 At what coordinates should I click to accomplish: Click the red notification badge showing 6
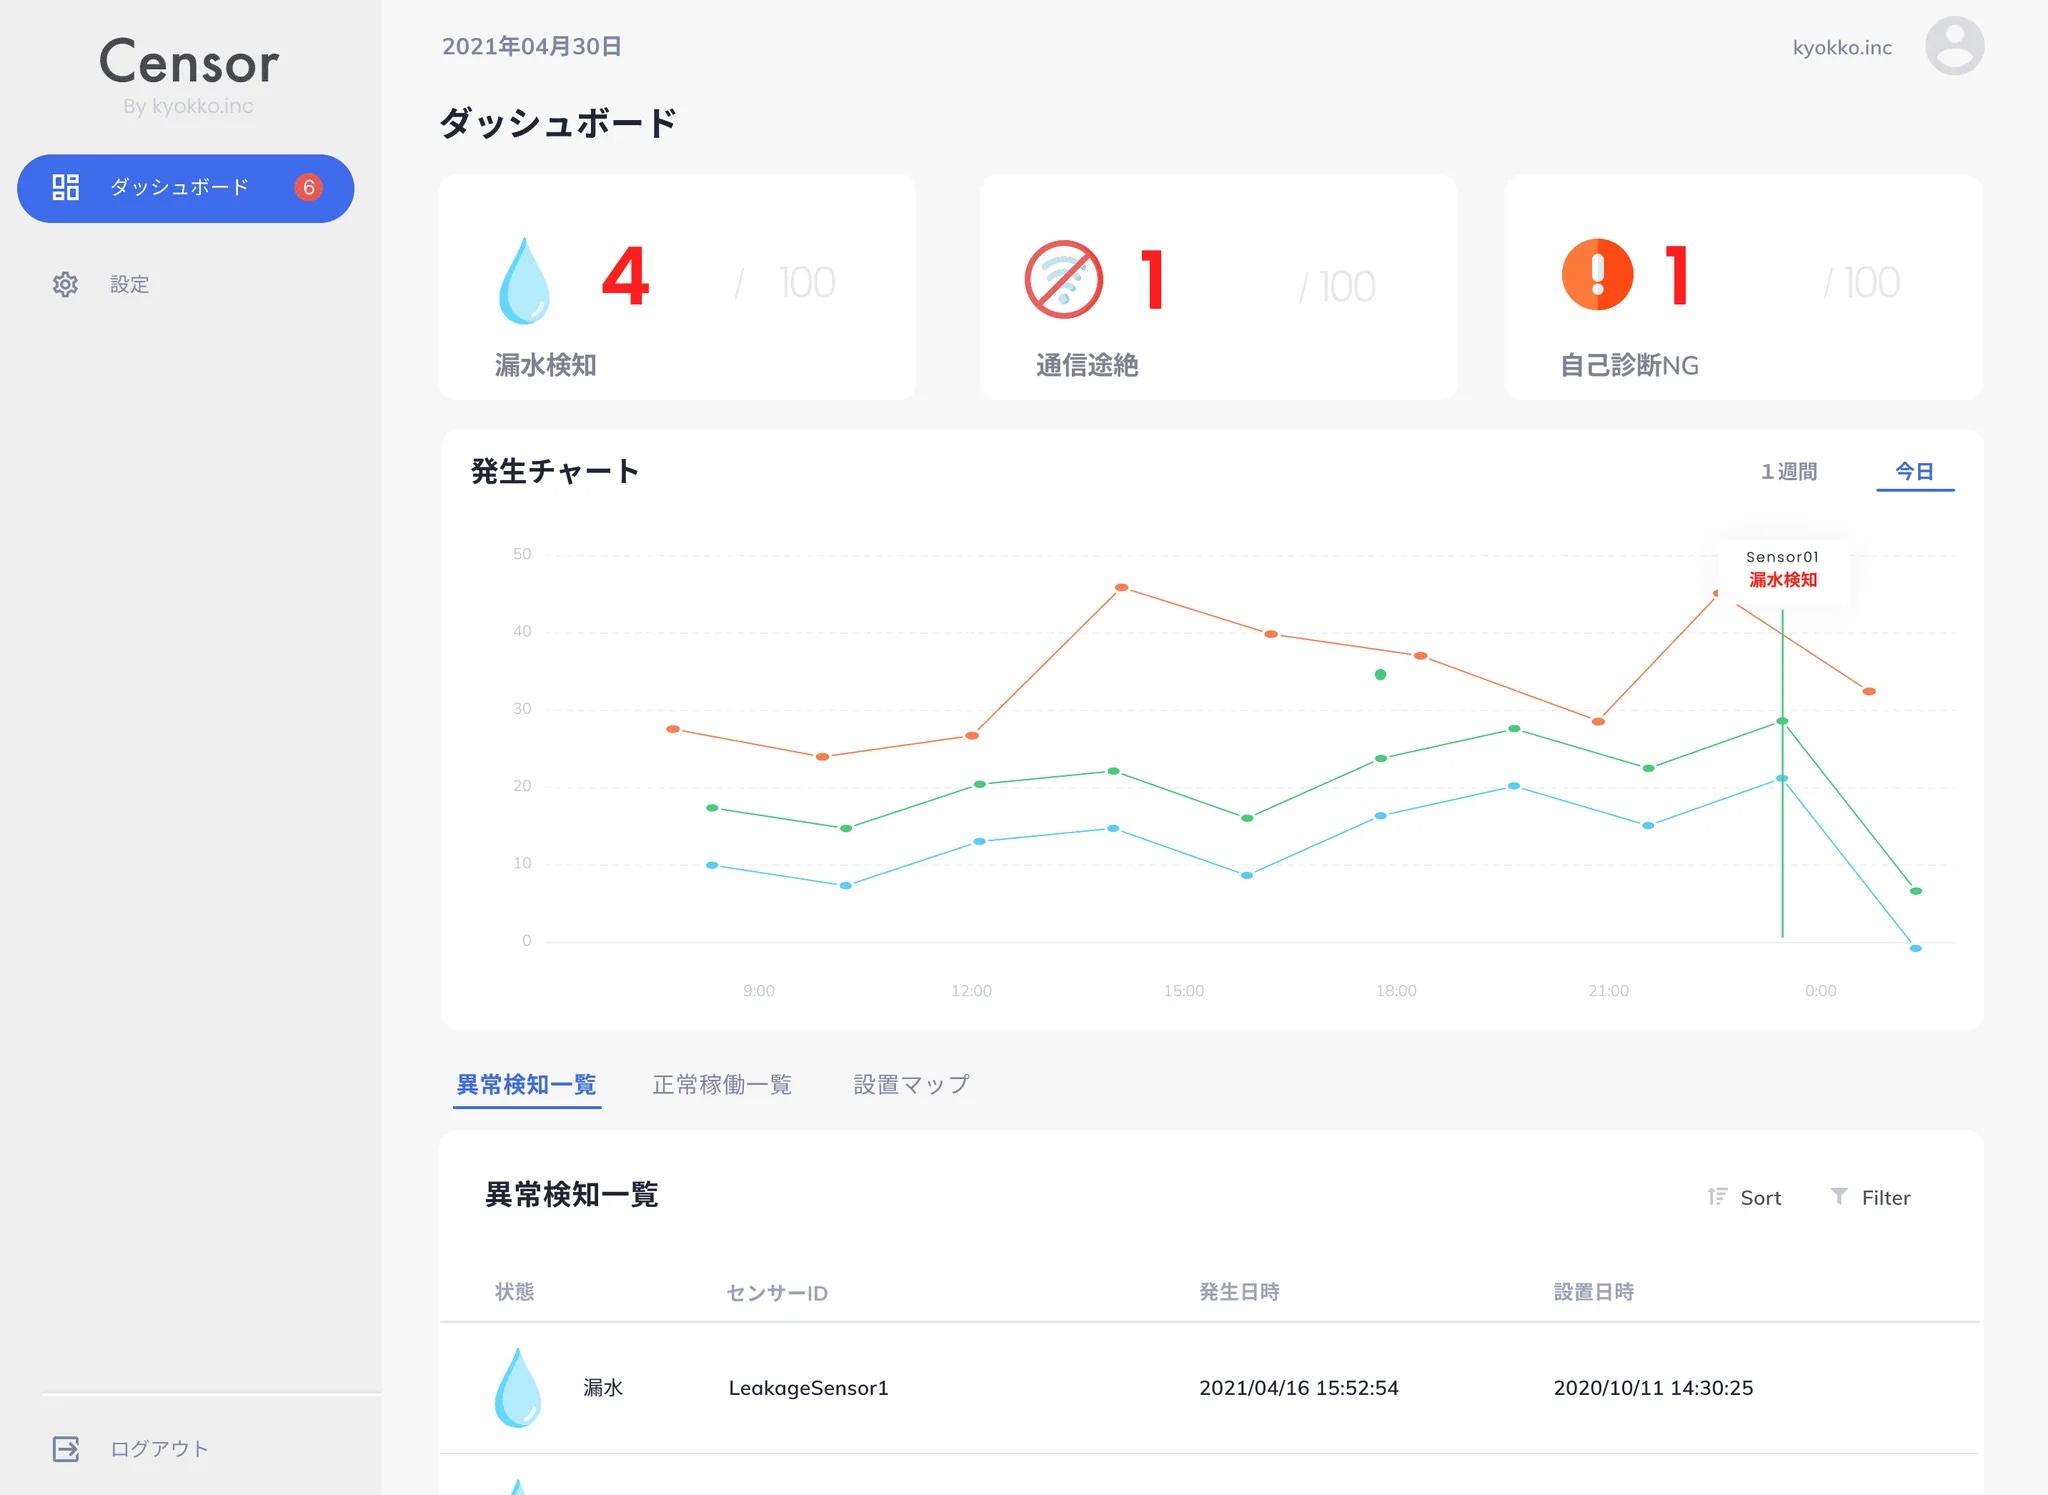point(308,187)
